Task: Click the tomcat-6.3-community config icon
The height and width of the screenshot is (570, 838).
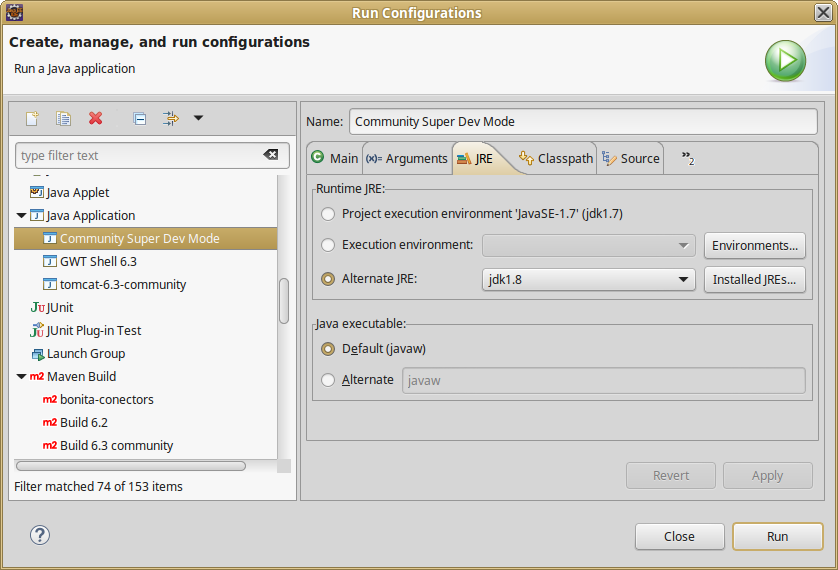Action: click(50, 284)
